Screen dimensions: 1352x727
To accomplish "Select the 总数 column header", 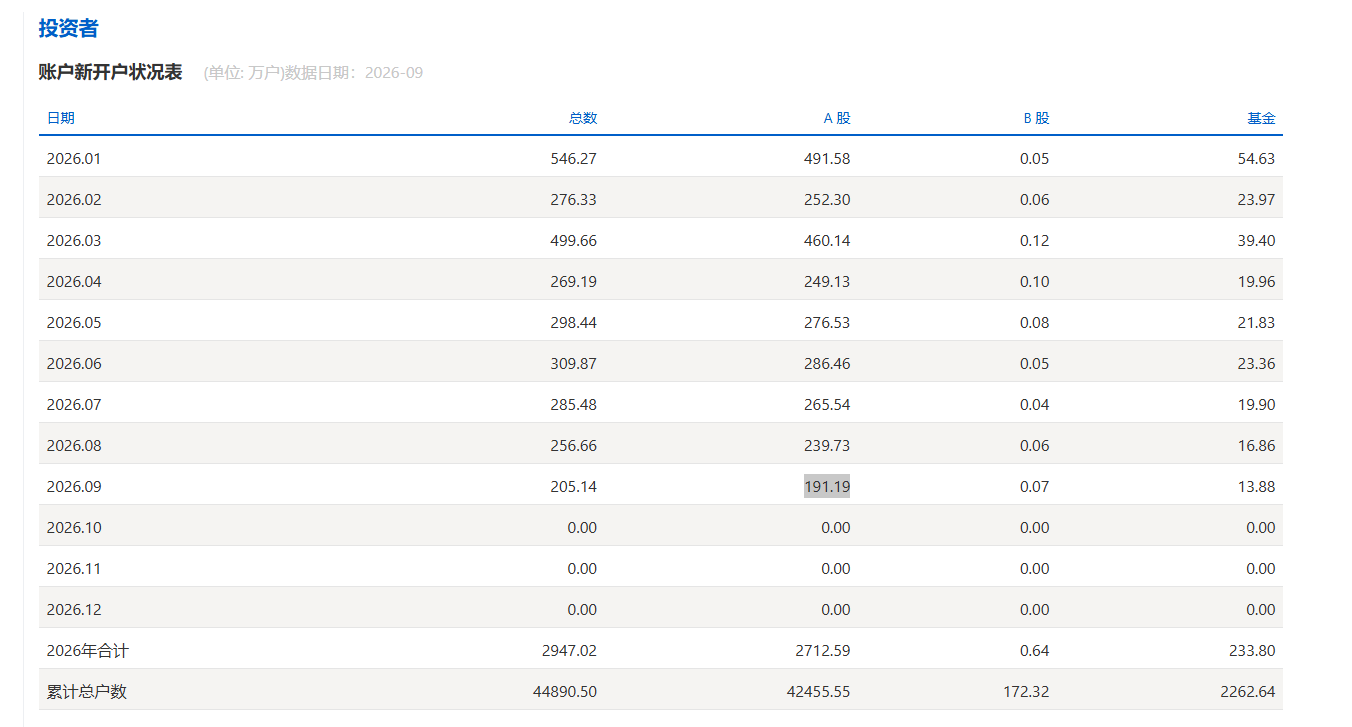I will (x=583, y=118).
